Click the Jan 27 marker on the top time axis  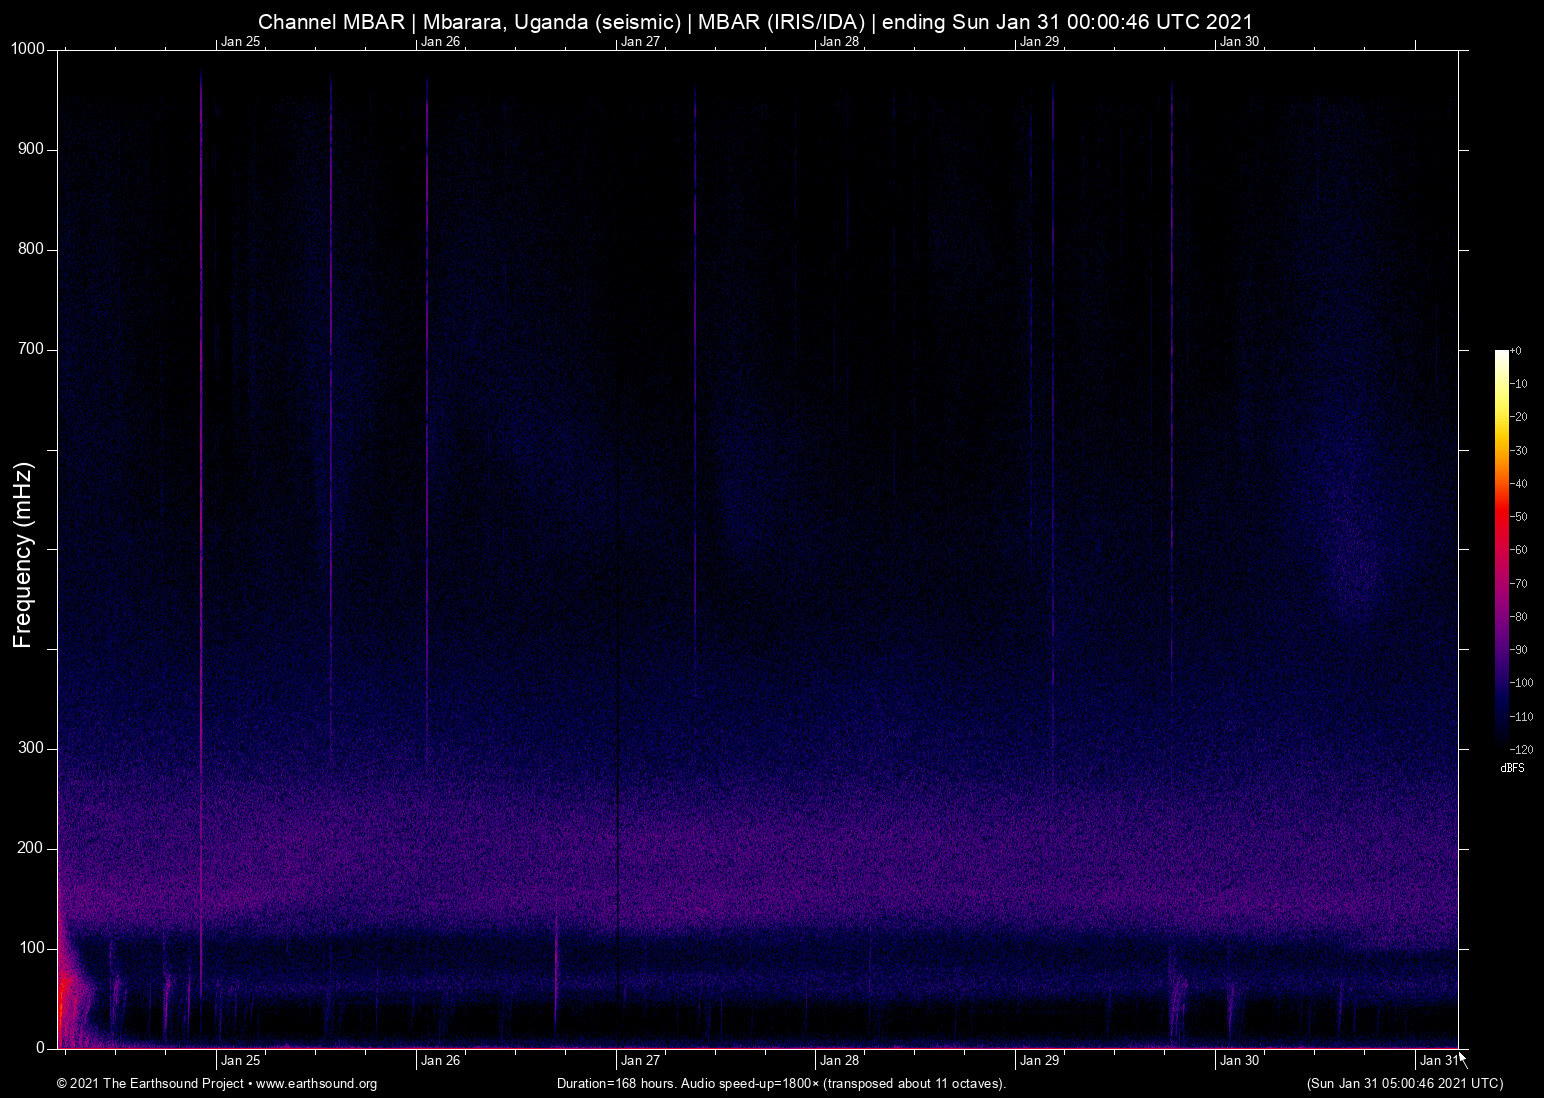[x=640, y=42]
